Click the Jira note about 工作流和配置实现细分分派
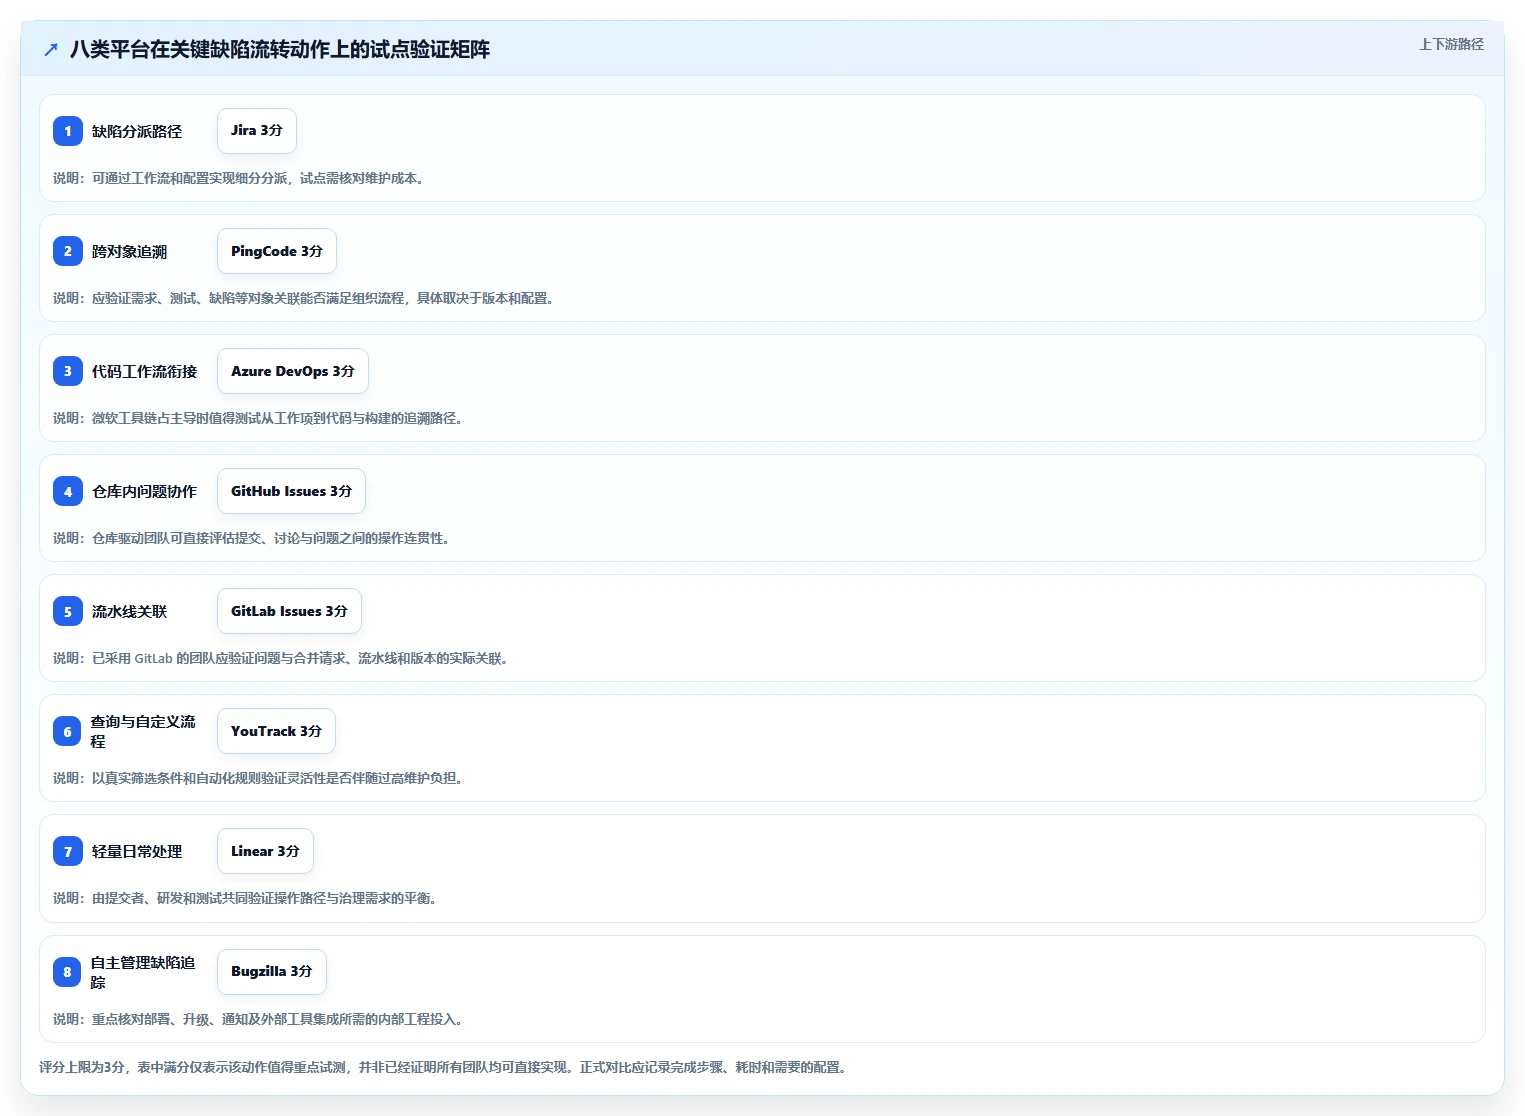Image resolution: width=1525 pixels, height=1116 pixels. click(x=241, y=178)
